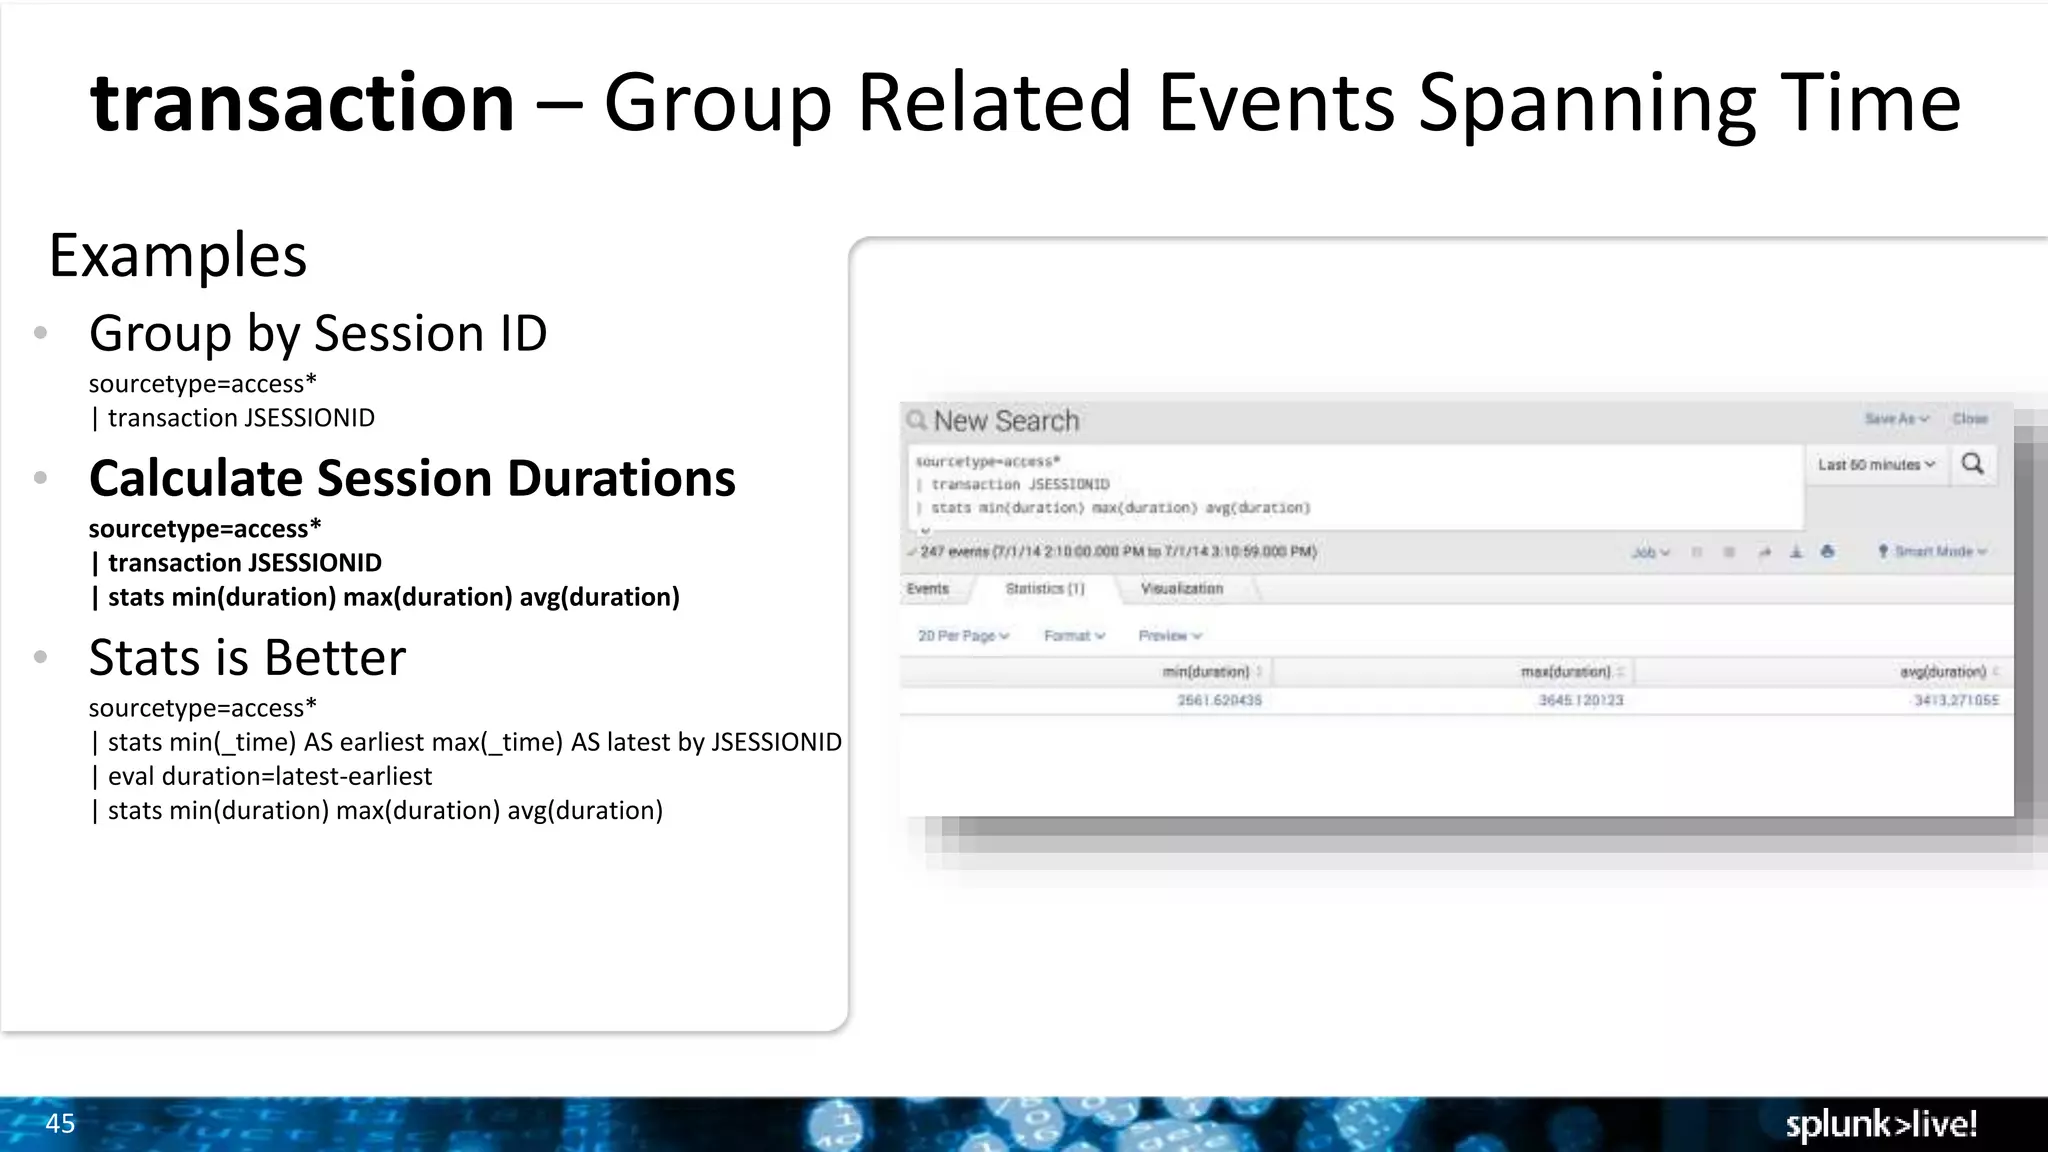Click the Stats is Better heading
Viewport: 2048px width, 1152px height.
click(x=247, y=658)
